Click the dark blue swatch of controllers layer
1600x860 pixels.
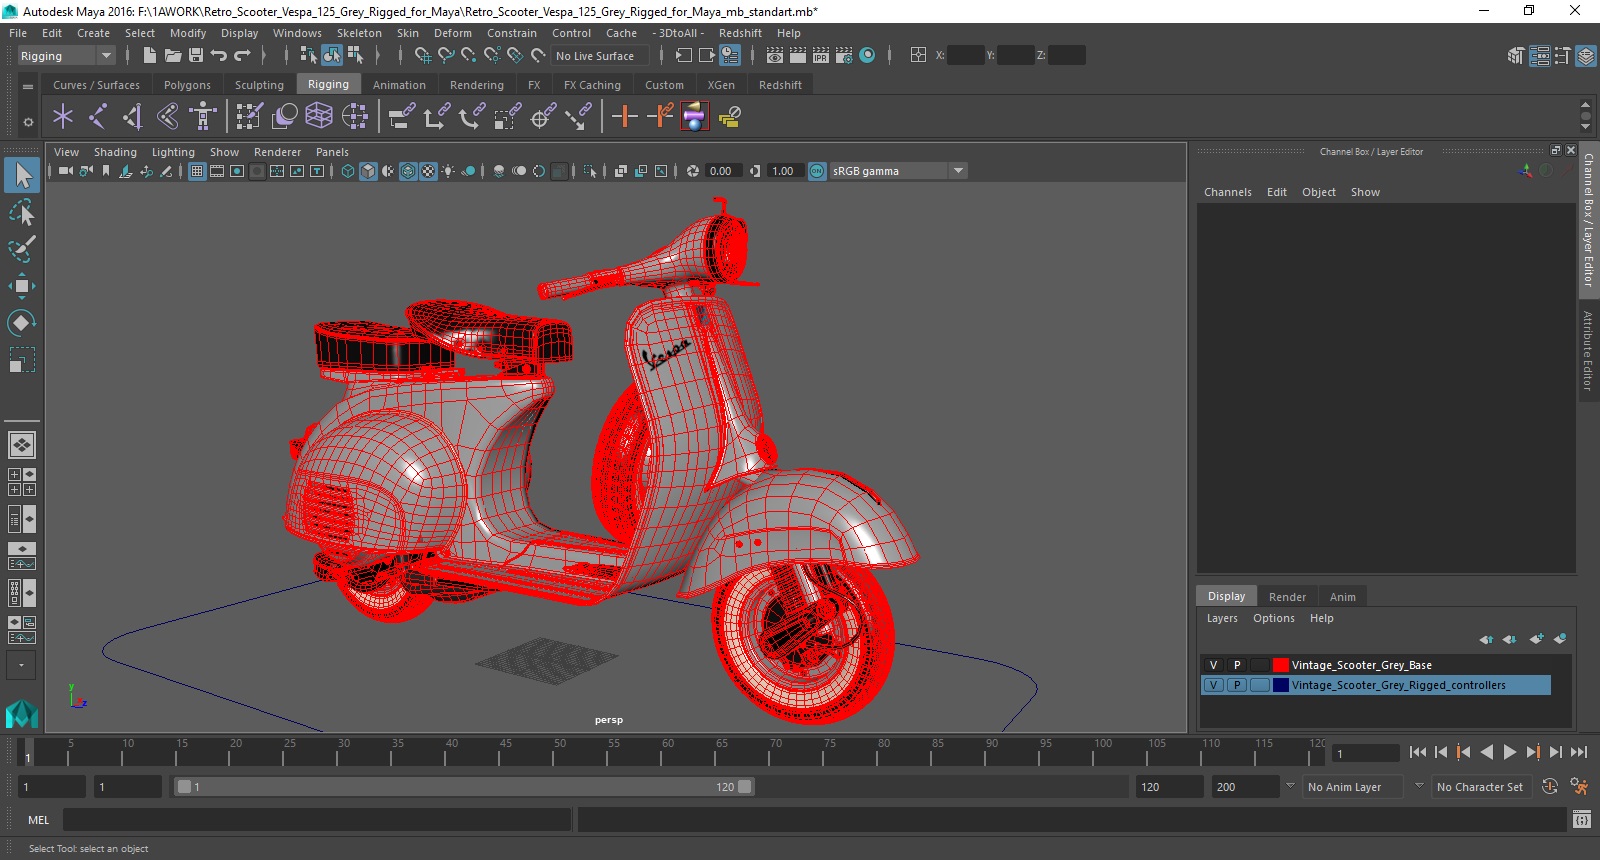click(x=1280, y=685)
